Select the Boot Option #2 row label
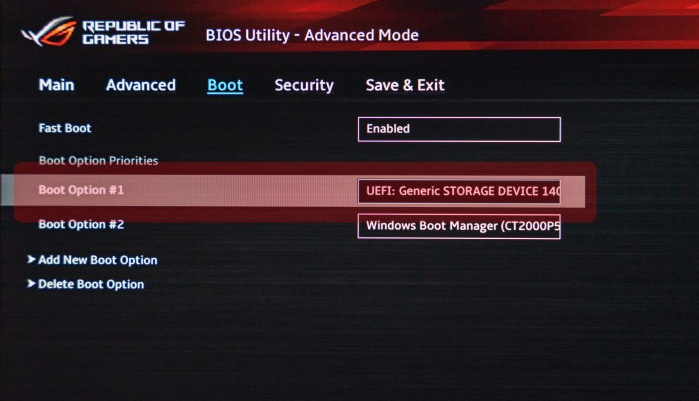Viewport: 699px width, 401px height. click(81, 224)
